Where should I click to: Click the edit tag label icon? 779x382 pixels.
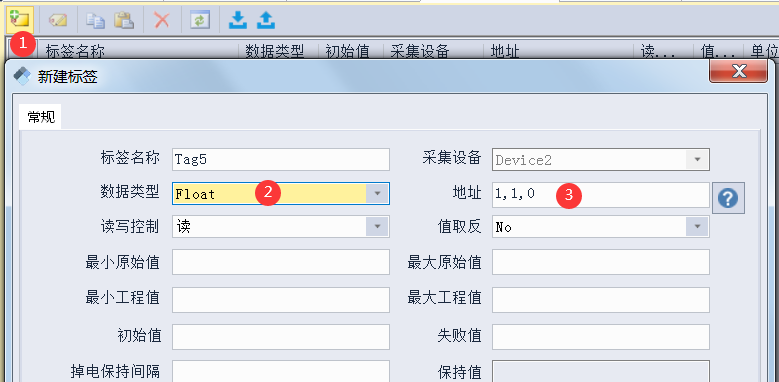[58, 20]
